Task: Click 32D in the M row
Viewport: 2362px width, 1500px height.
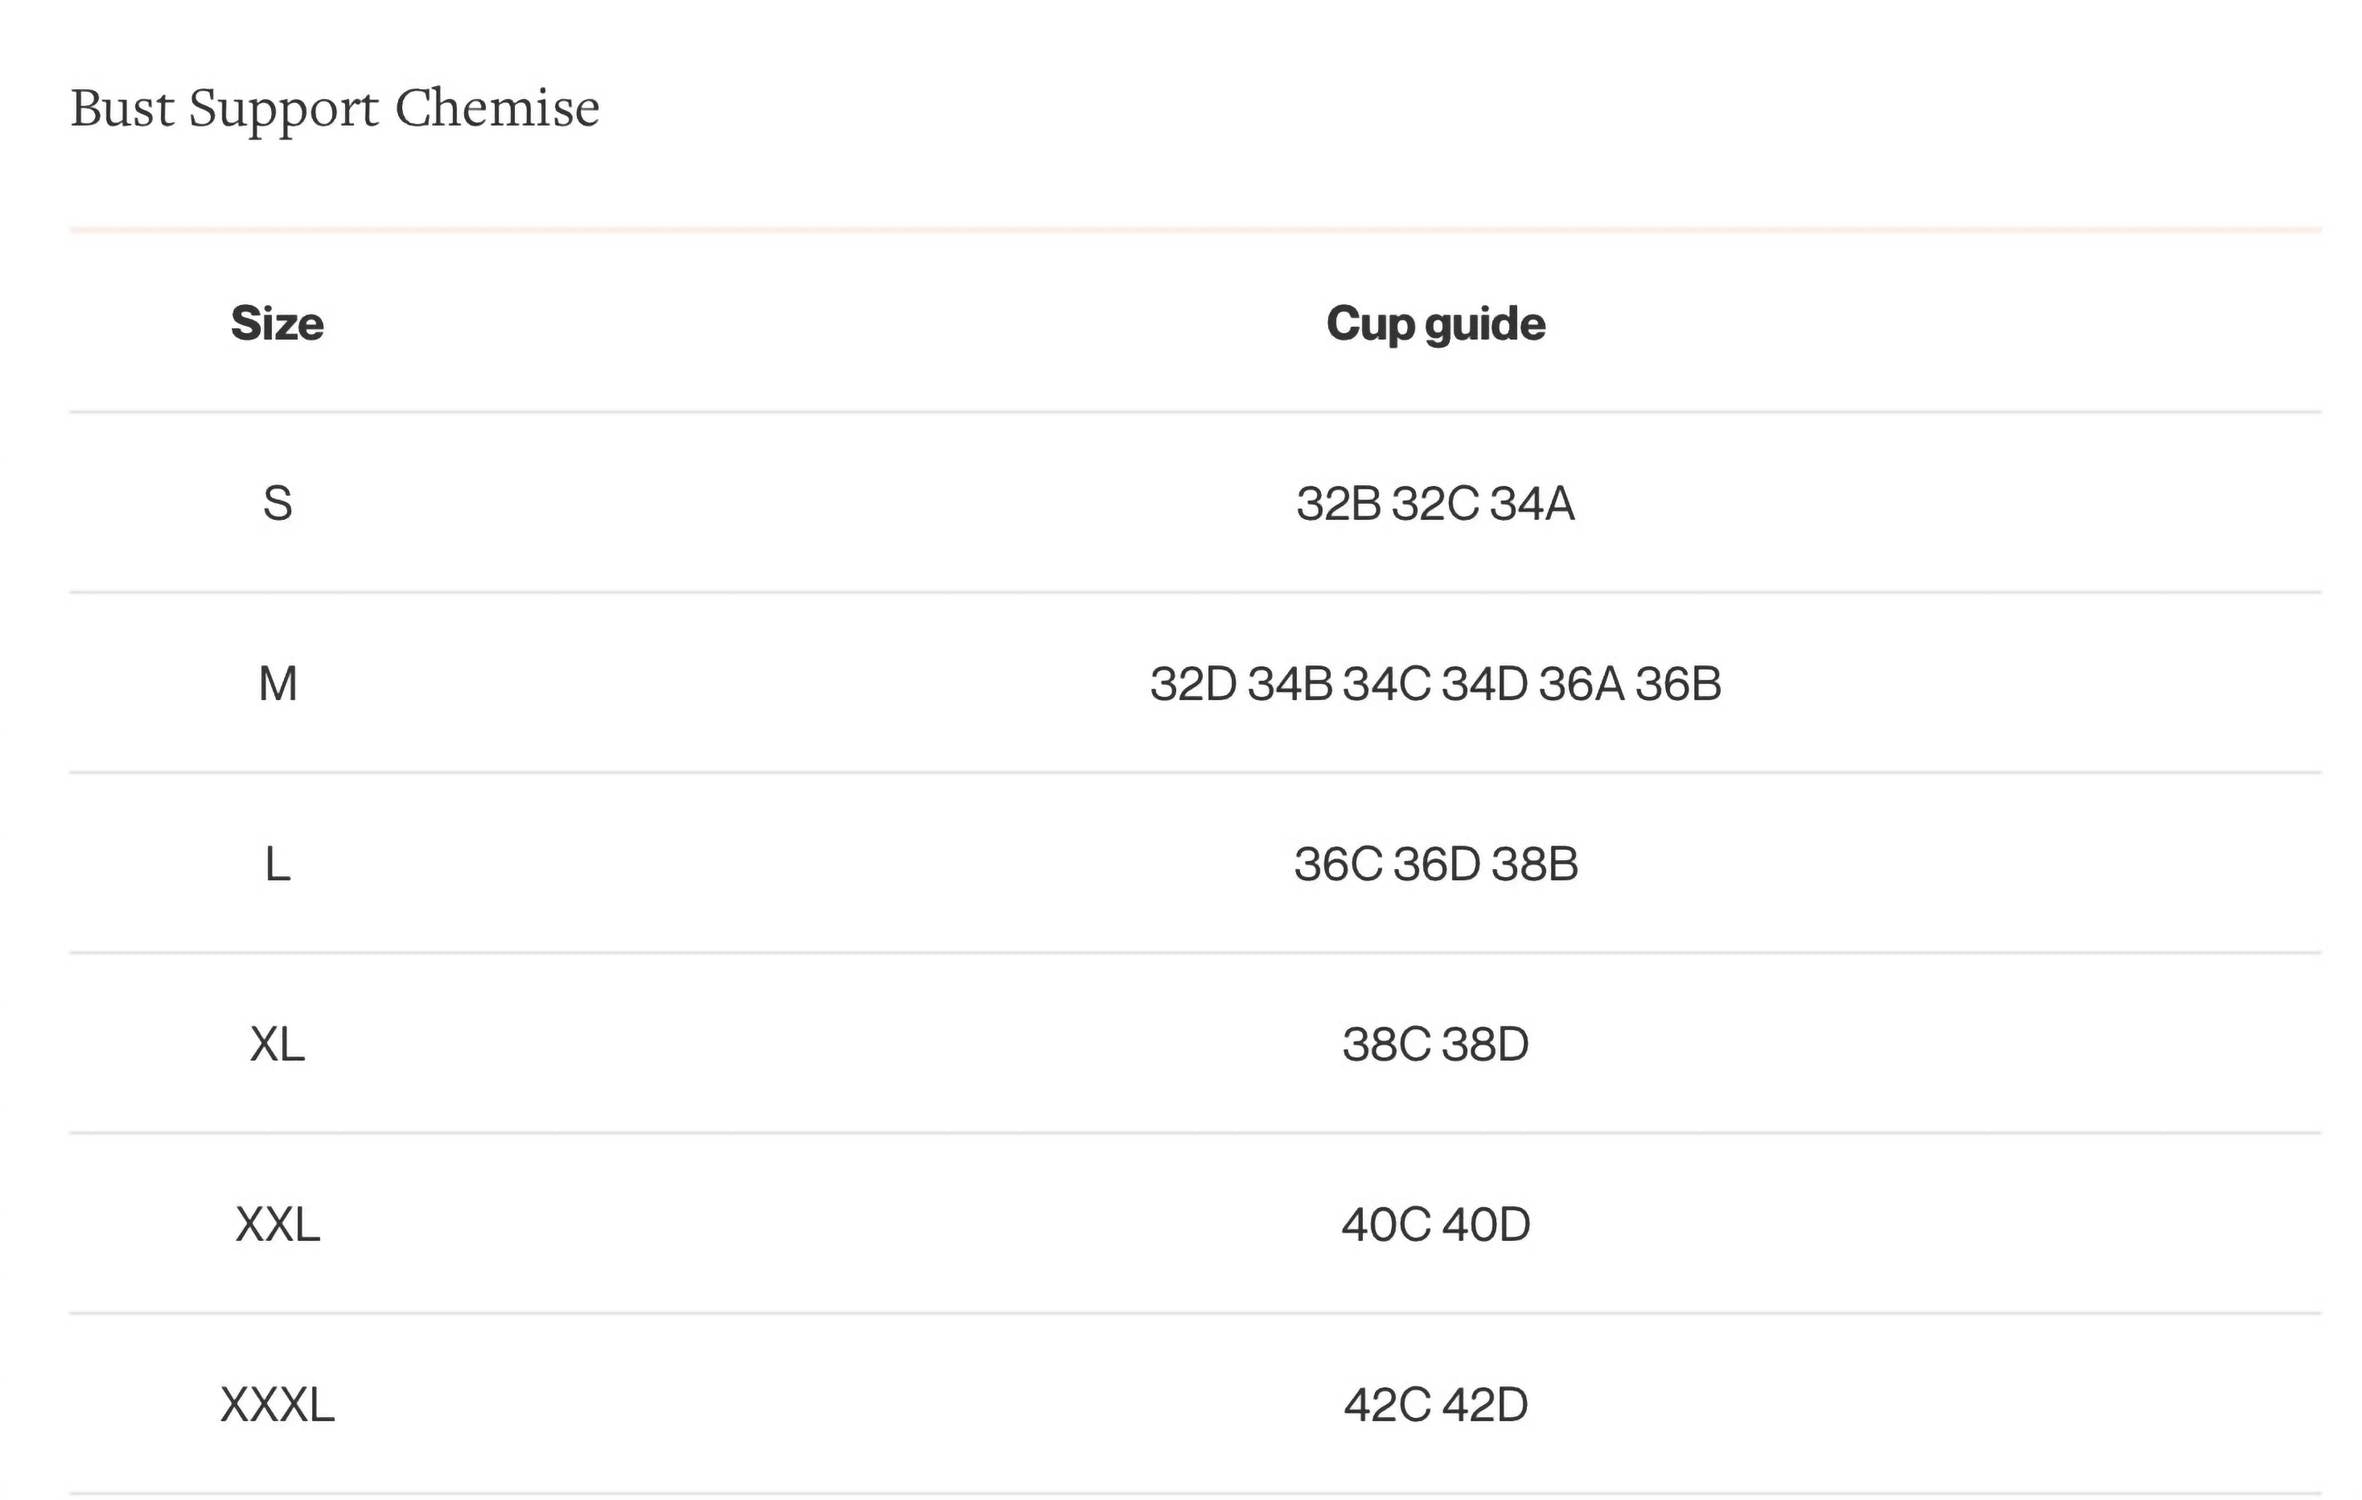Action: coord(1193,684)
